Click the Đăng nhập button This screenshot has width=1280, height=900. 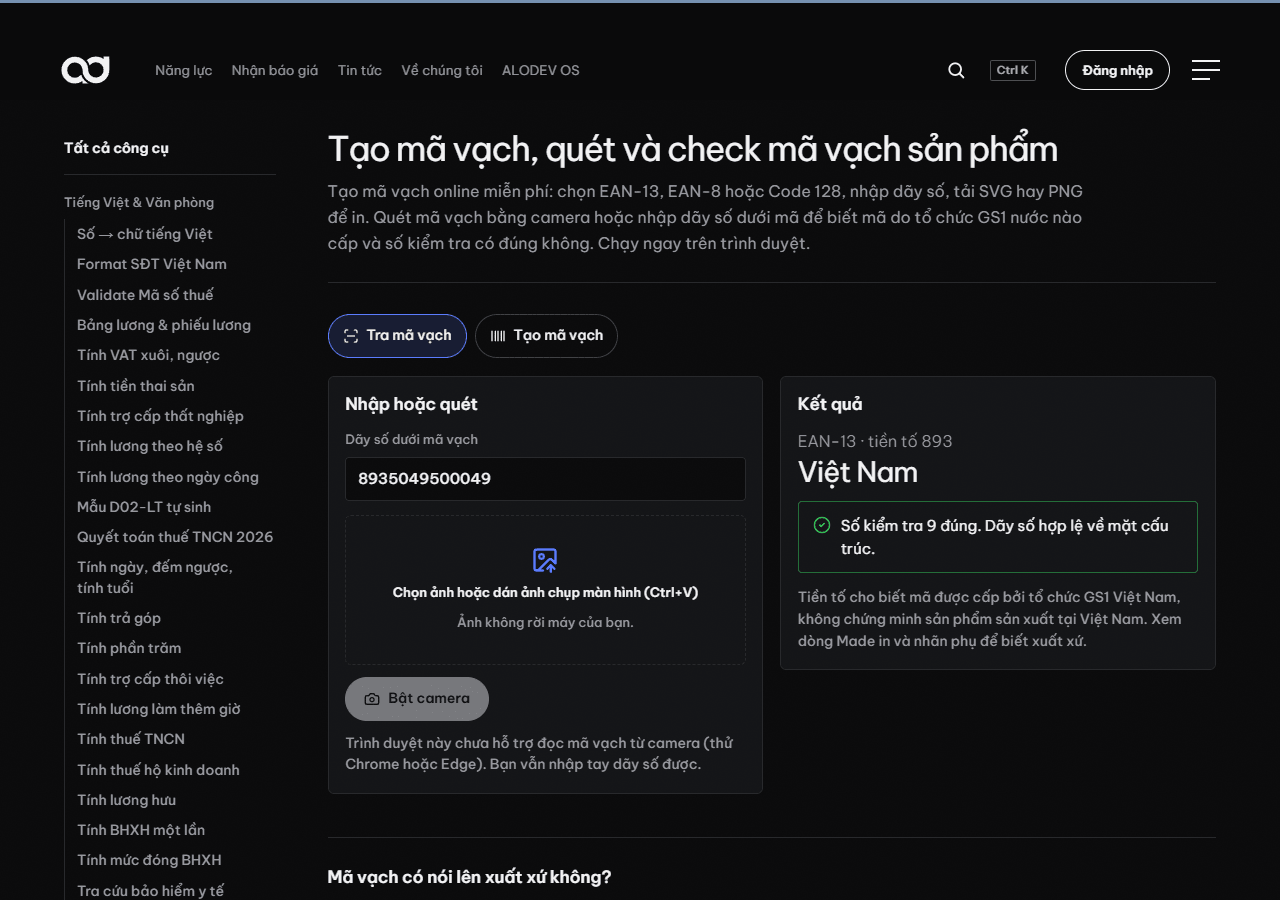(1117, 70)
